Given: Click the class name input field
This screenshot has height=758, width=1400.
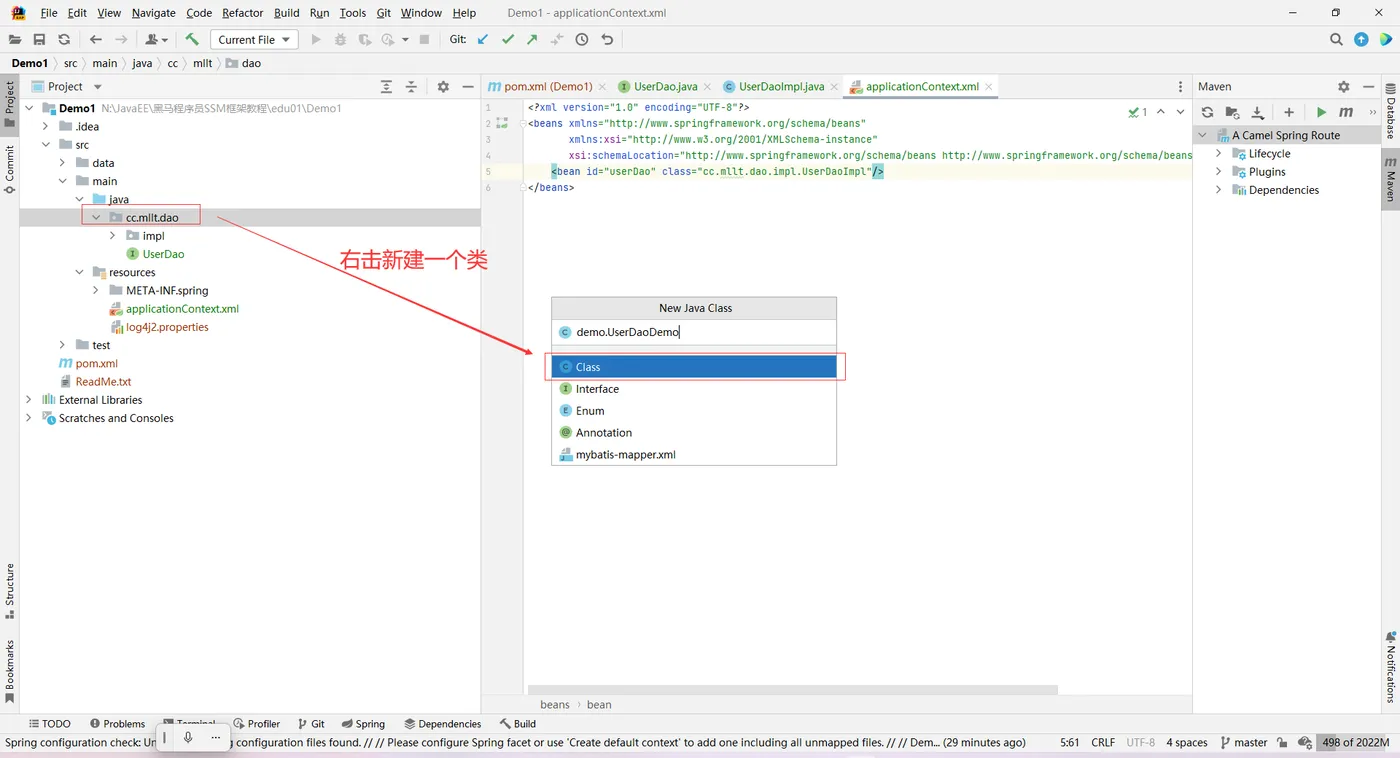Looking at the screenshot, I should tap(694, 332).
